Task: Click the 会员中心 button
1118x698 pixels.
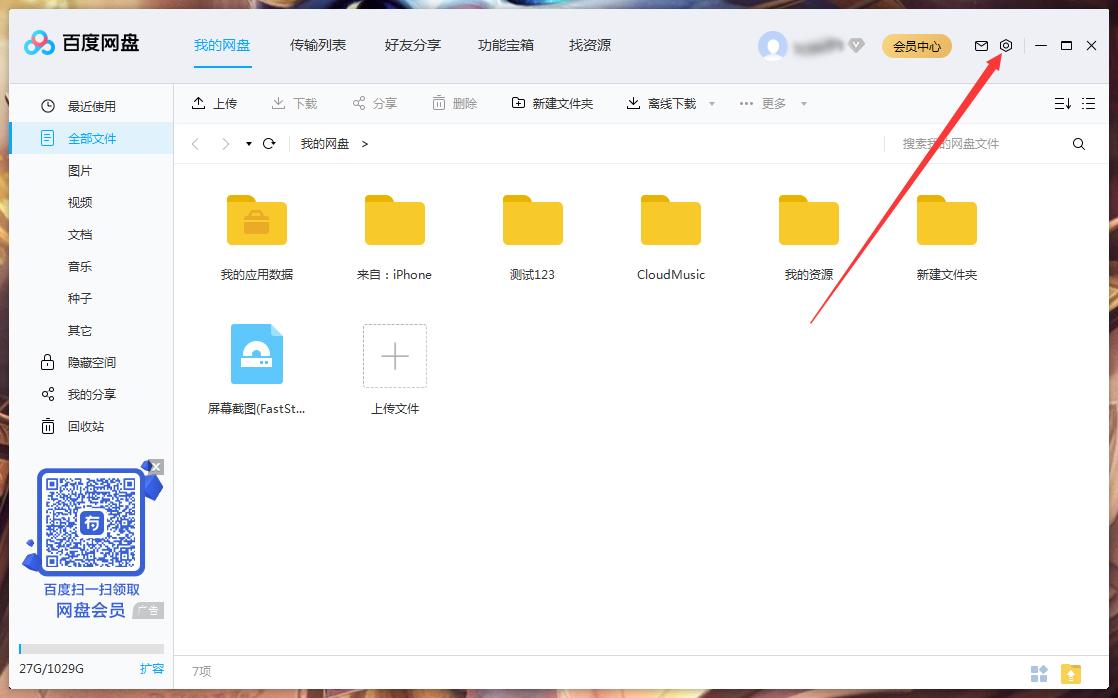Action: 916,45
